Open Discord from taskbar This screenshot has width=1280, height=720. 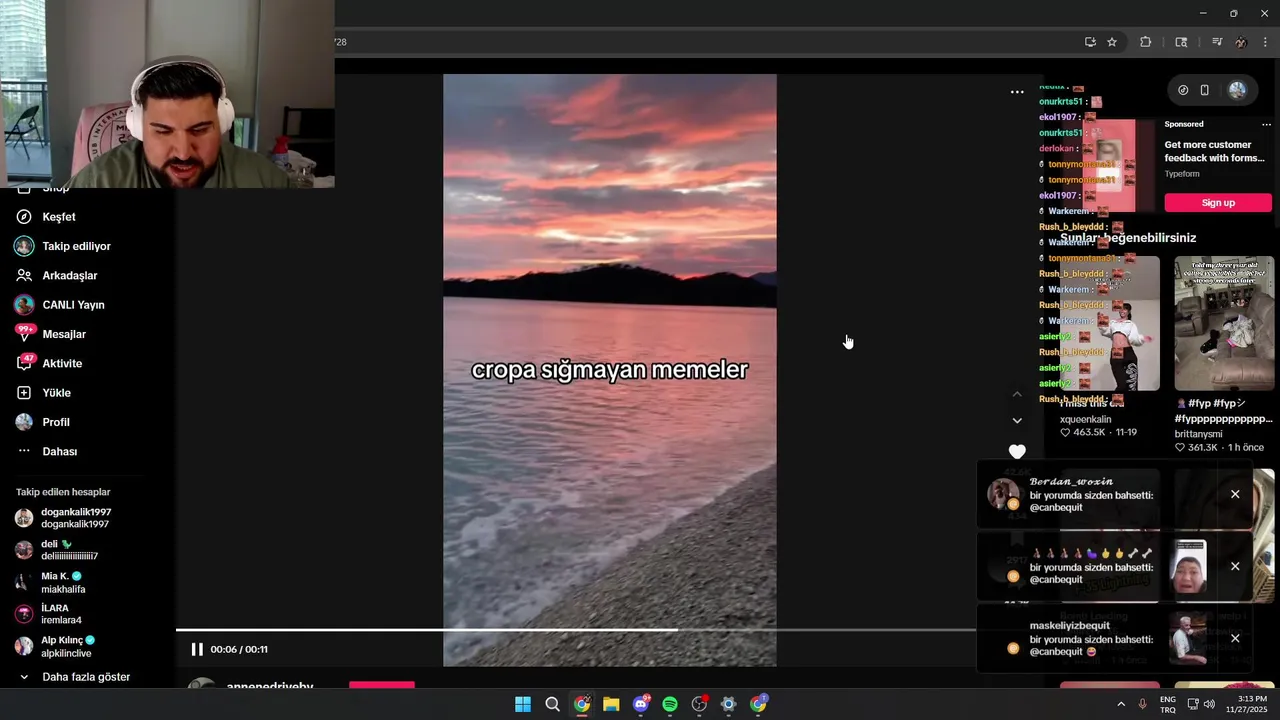(x=641, y=705)
